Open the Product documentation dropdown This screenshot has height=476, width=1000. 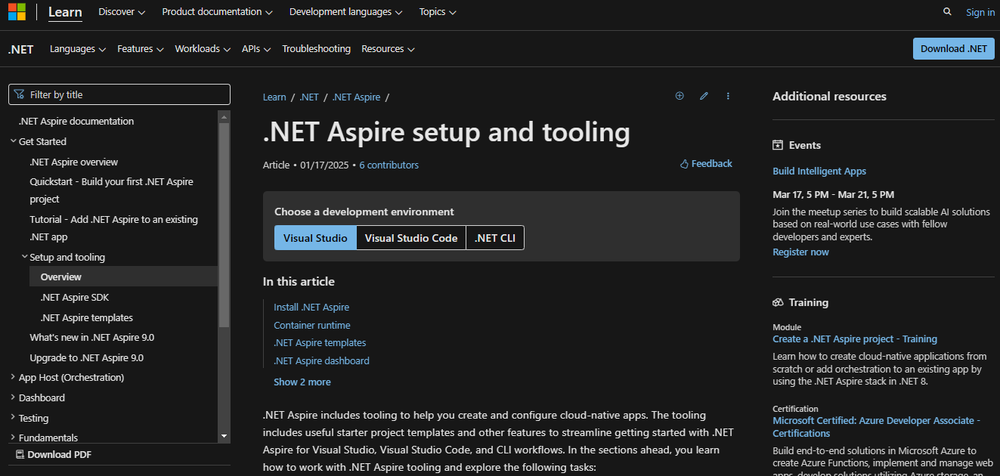pos(217,11)
